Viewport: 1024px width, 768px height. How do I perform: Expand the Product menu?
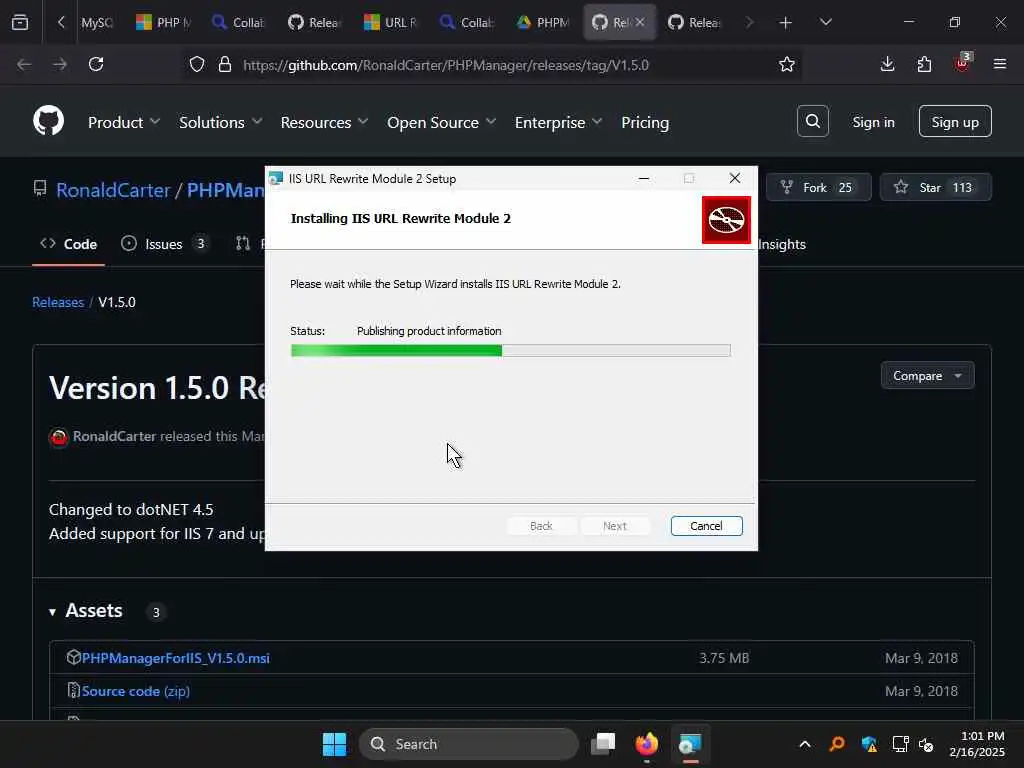[123, 122]
